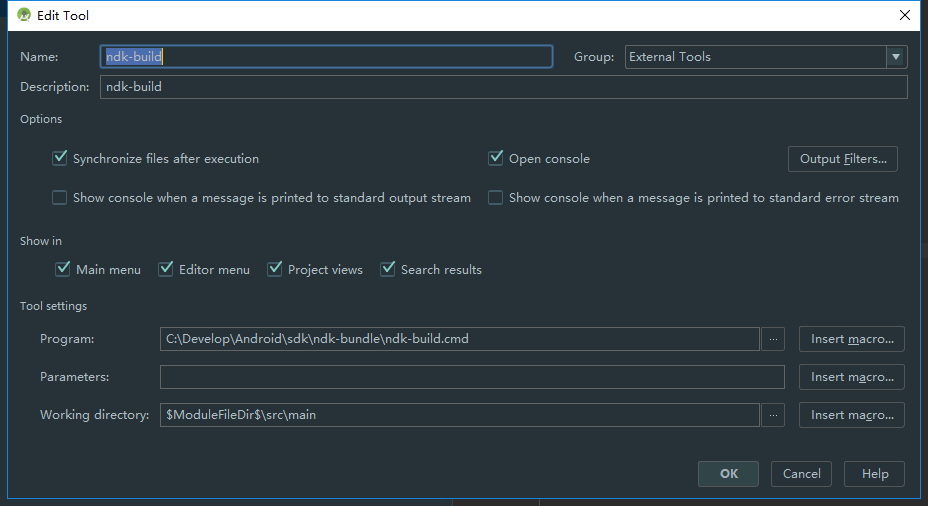Image resolution: width=928 pixels, height=506 pixels.
Task: Confirm with the OK button
Action: pos(728,473)
